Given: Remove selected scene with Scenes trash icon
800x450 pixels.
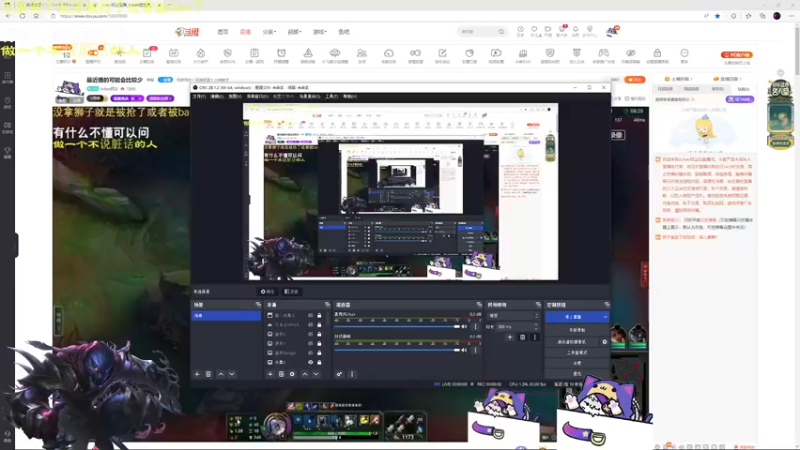Looking at the screenshot, I should pyautogui.click(x=208, y=374).
